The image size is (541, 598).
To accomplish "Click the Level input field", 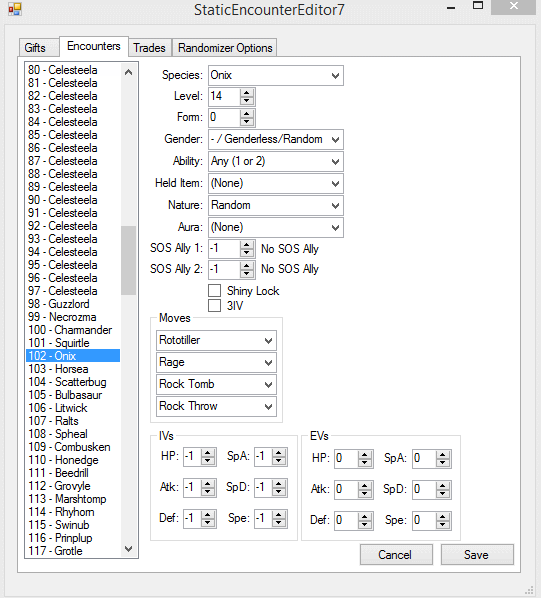I will 224,96.
